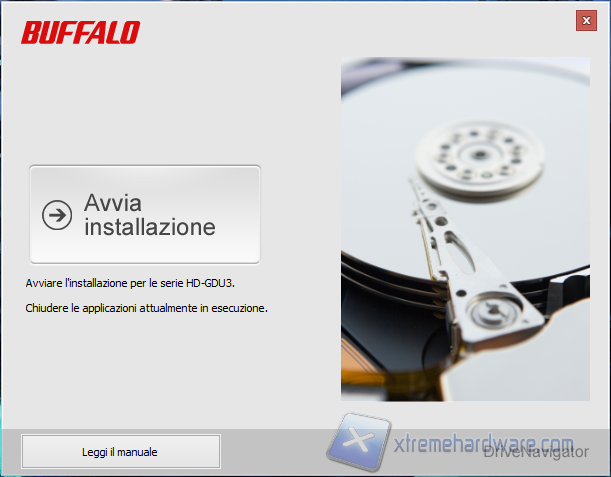Click the actuator arm pivot in the photo
This screenshot has height=477, width=611.
point(494,310)
